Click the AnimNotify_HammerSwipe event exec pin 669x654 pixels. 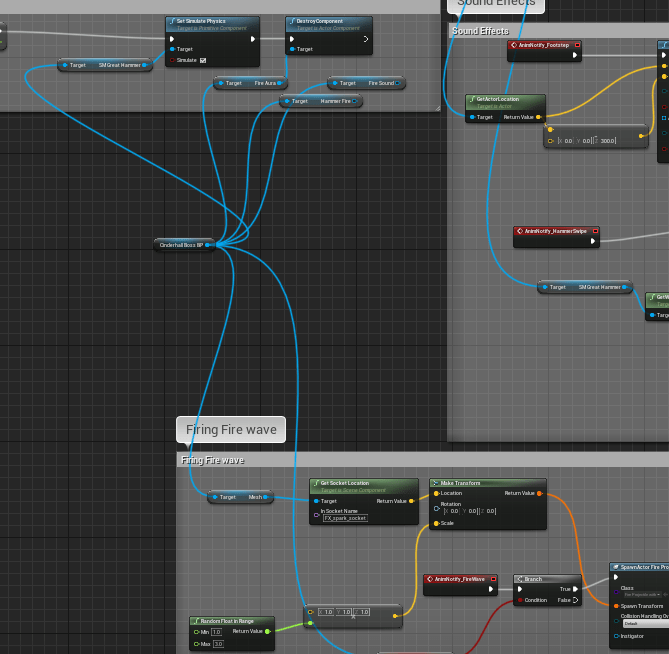click(592, 240)
